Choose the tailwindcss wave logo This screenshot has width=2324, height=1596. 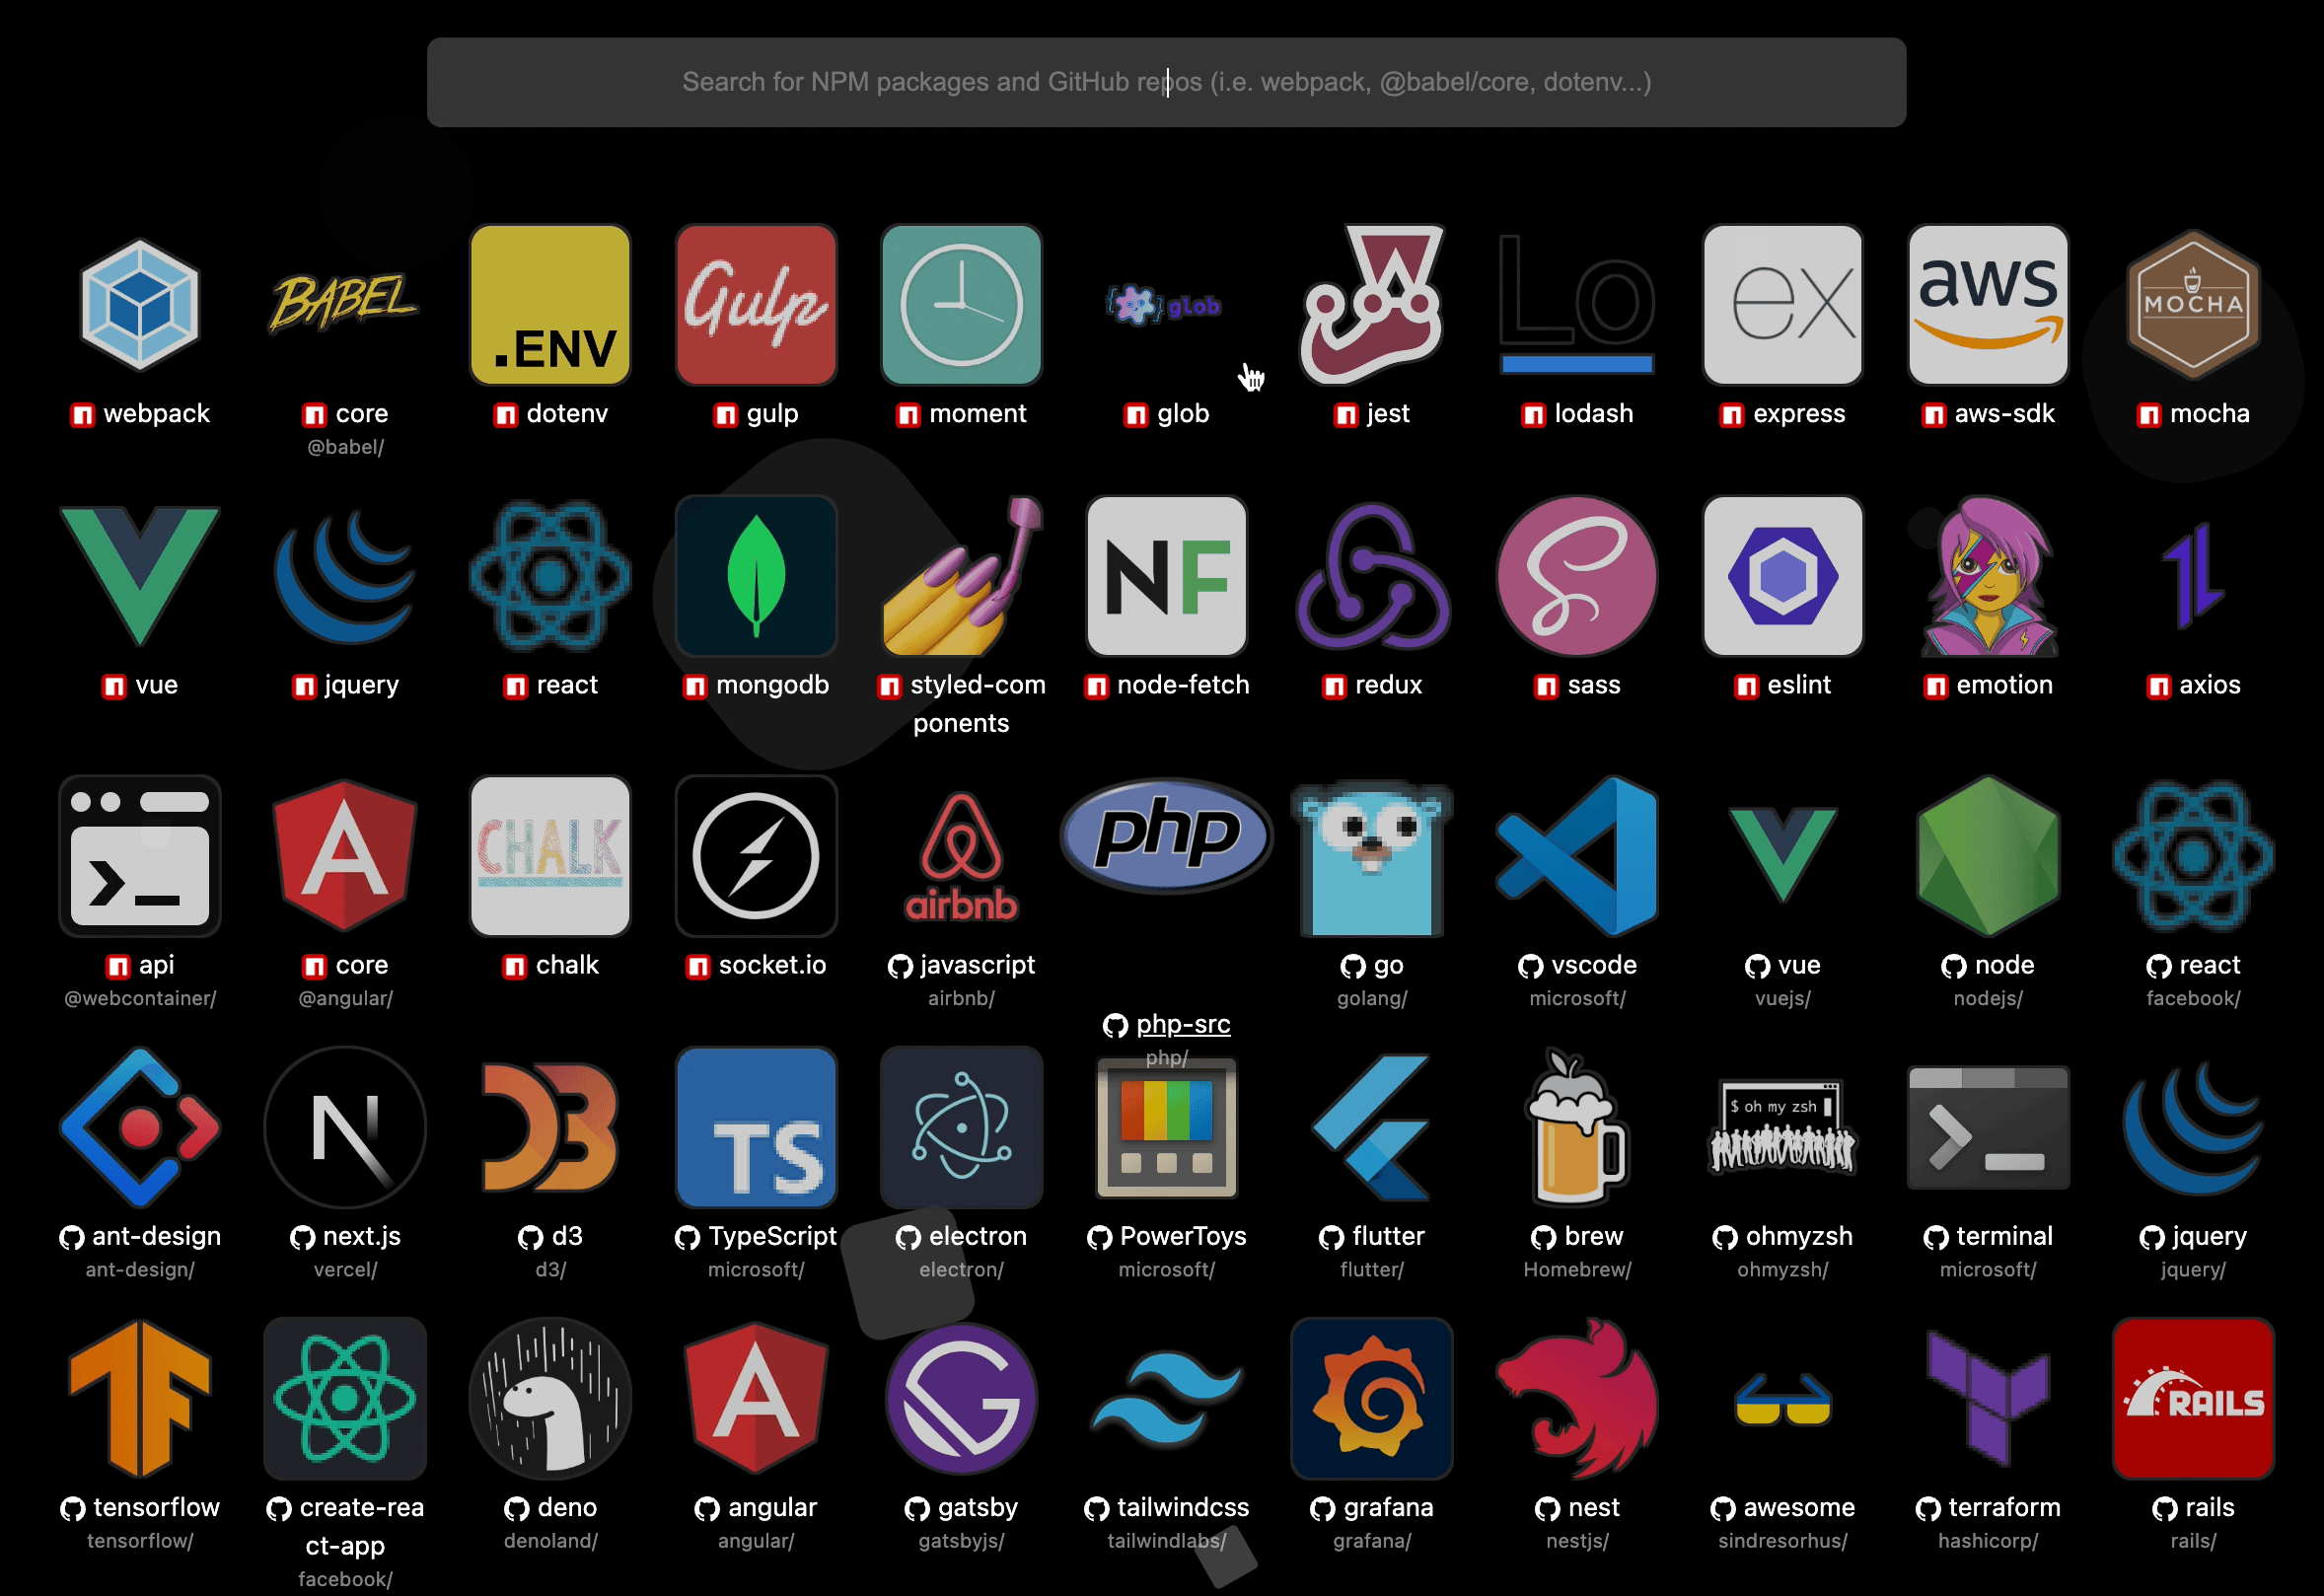click(x=1166, y=1398)
